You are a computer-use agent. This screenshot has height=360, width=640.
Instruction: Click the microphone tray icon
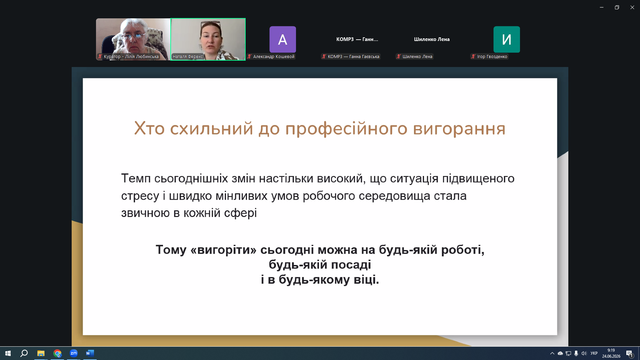point(576,353)
